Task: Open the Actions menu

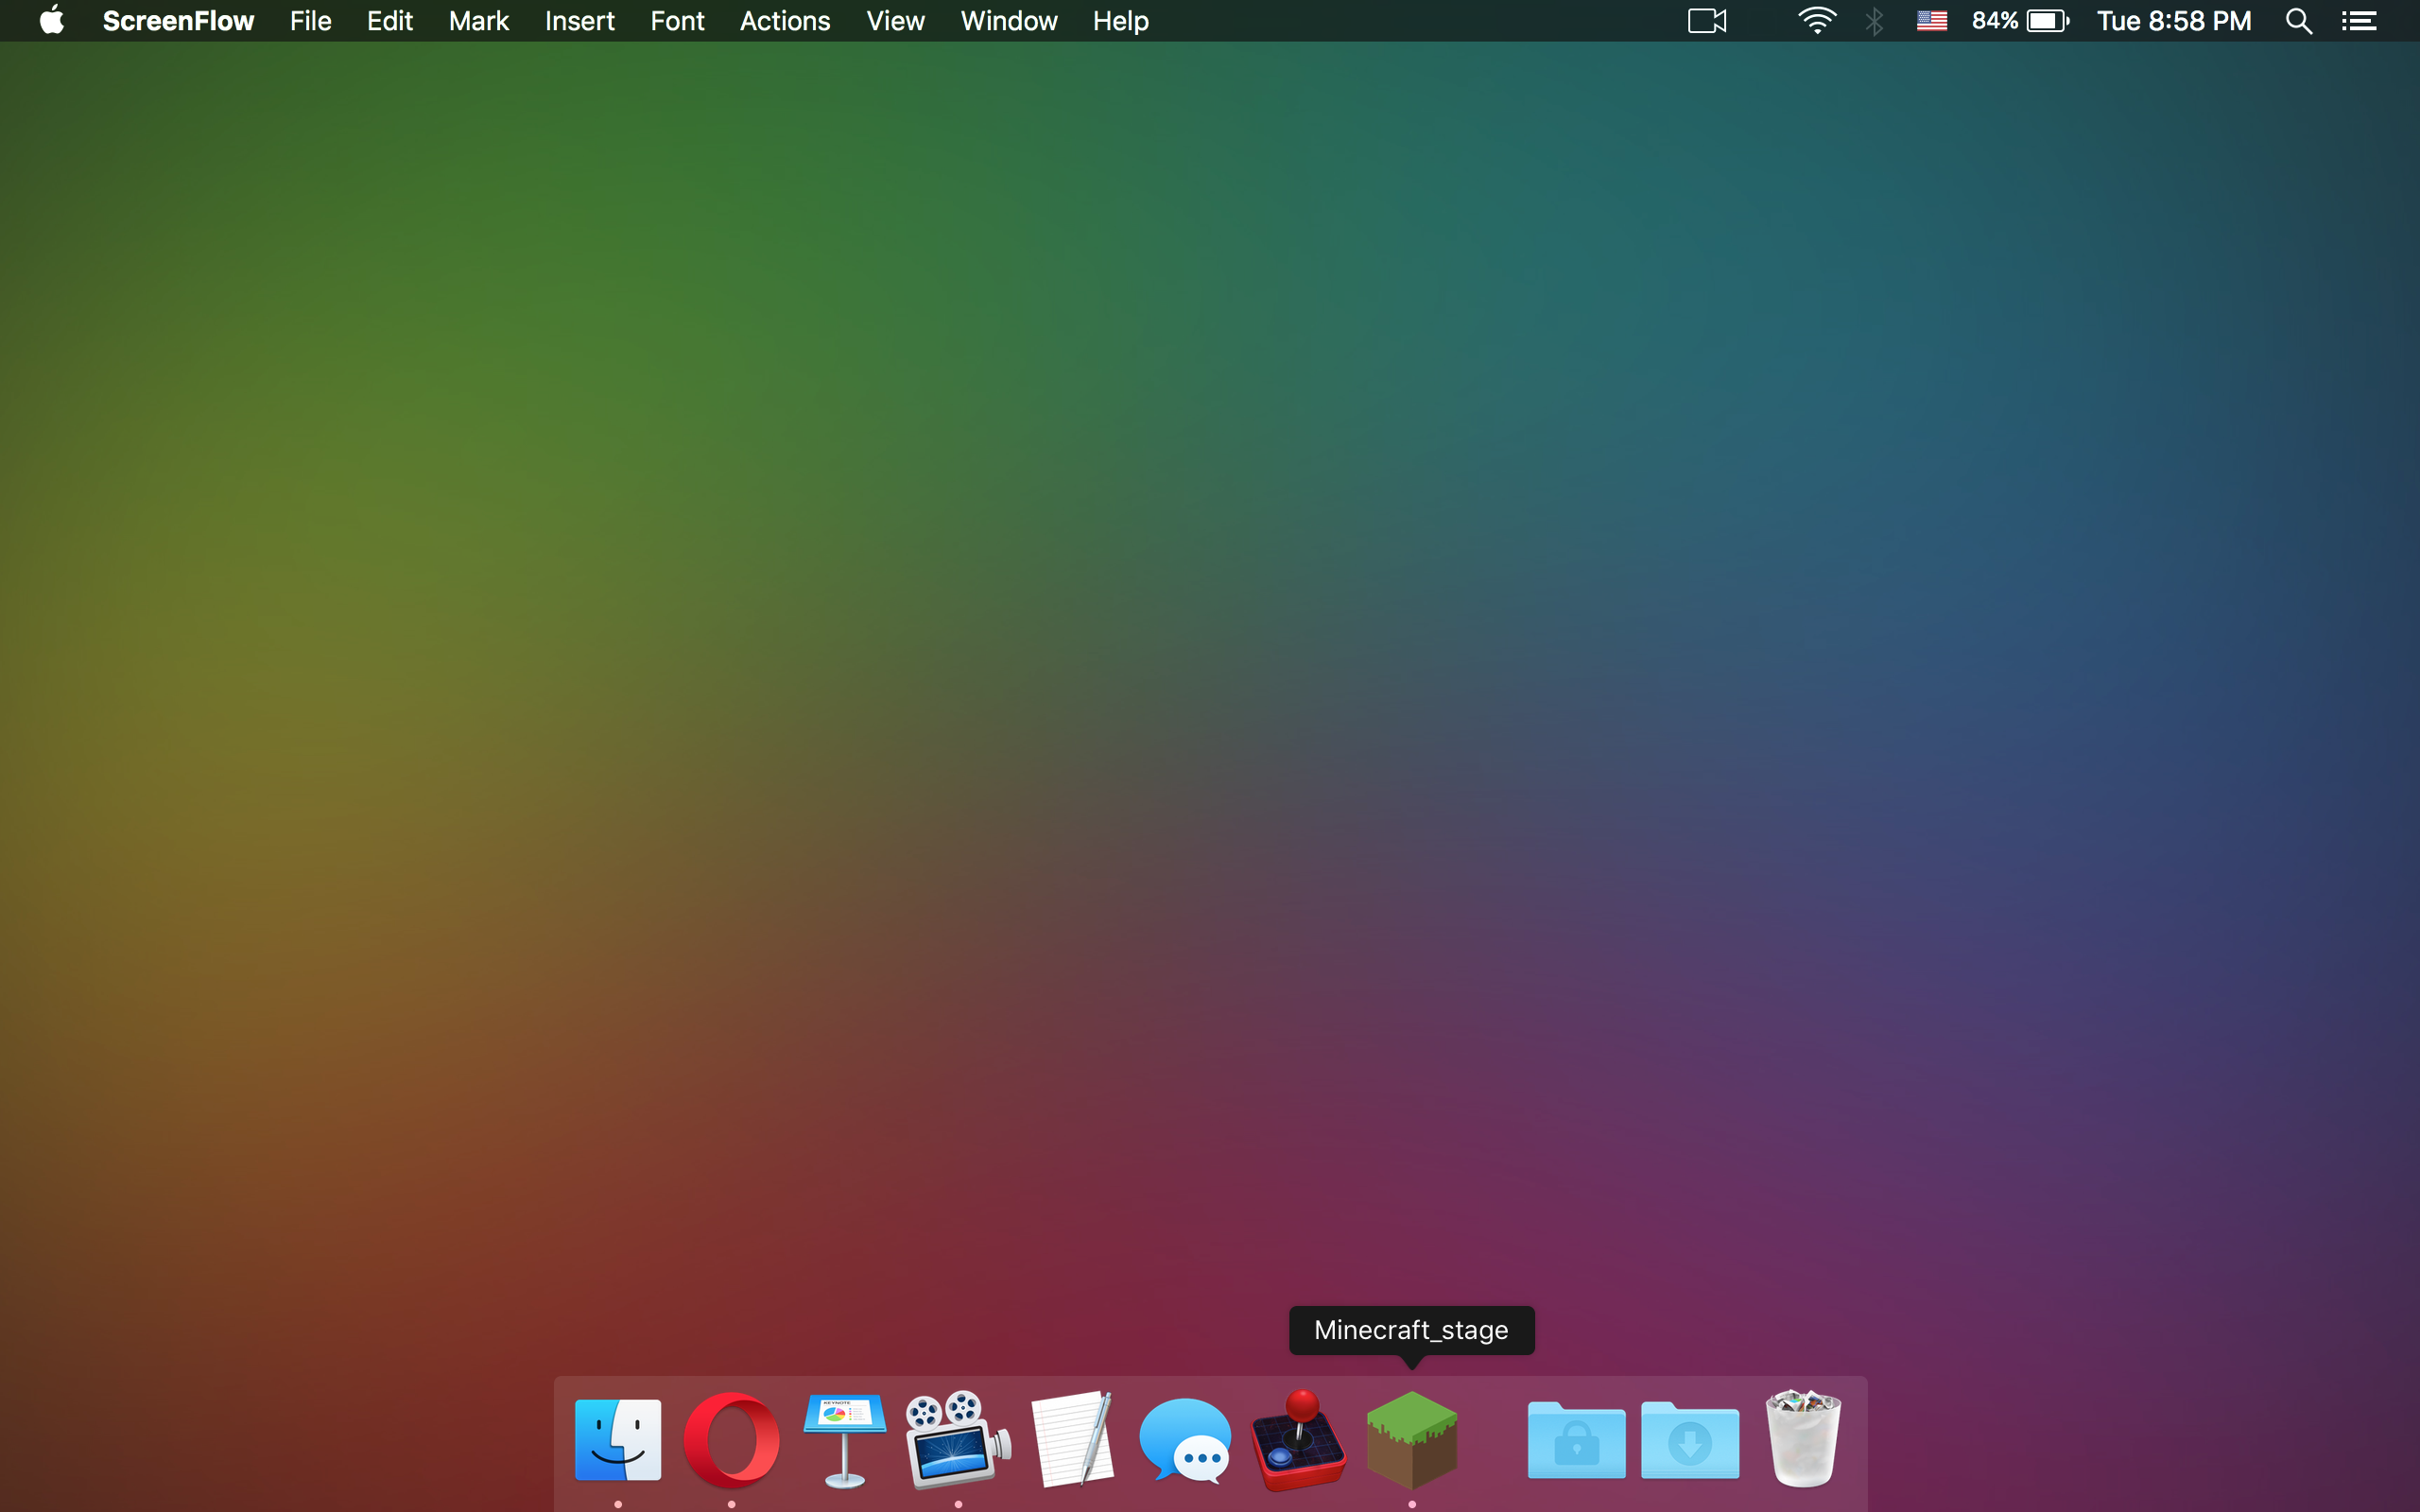Action: [x=784, y=21]
